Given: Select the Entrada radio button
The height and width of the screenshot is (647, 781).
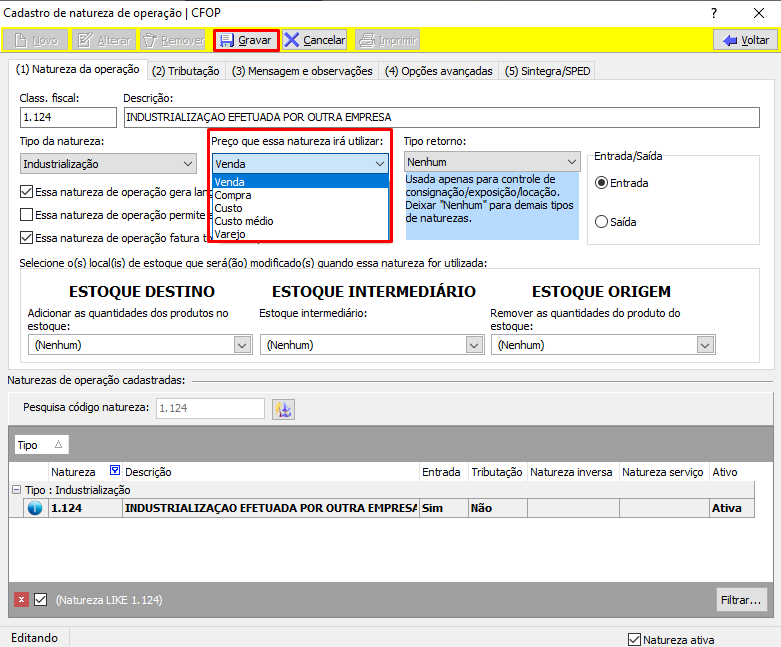Looking at the screenshot, I should 602,183.
